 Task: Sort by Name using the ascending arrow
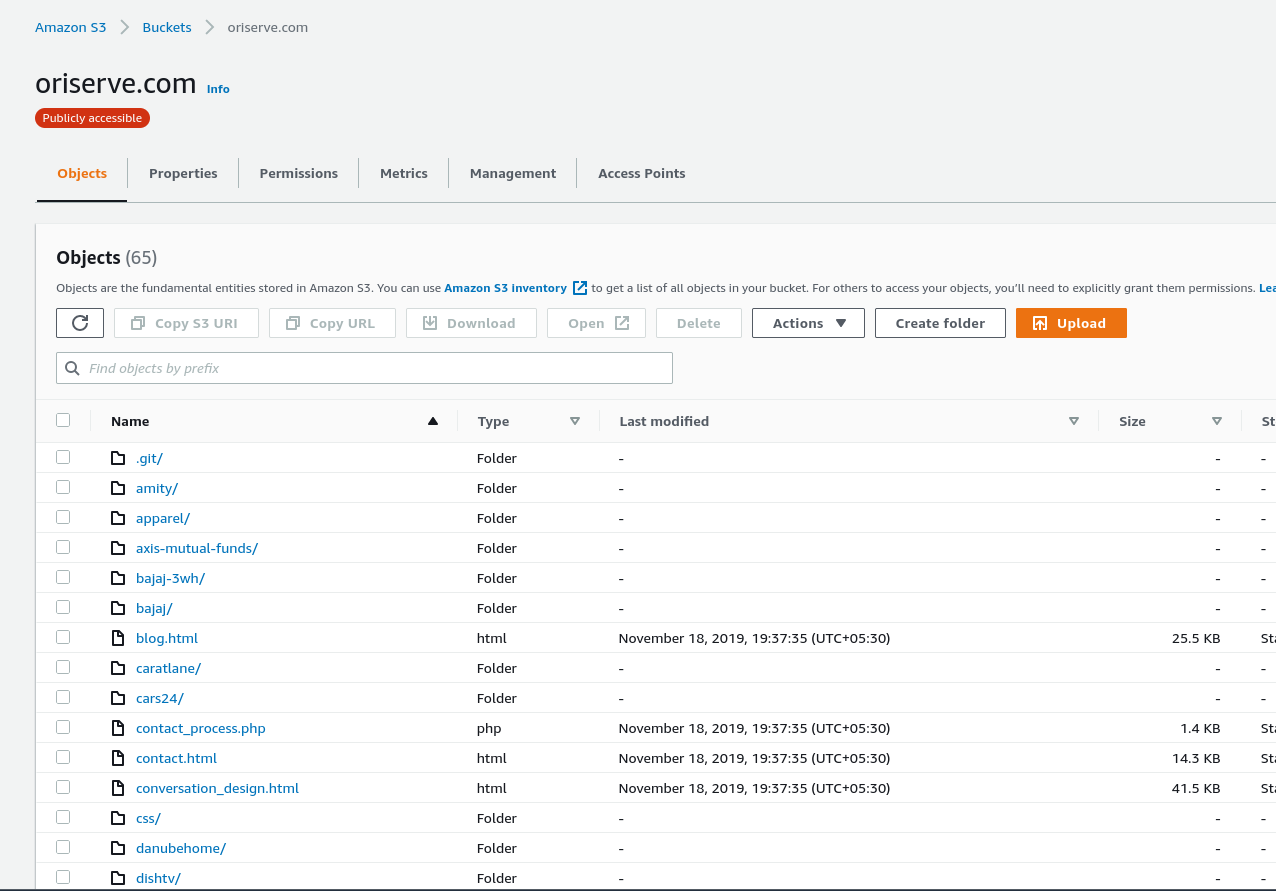(433, 421)
